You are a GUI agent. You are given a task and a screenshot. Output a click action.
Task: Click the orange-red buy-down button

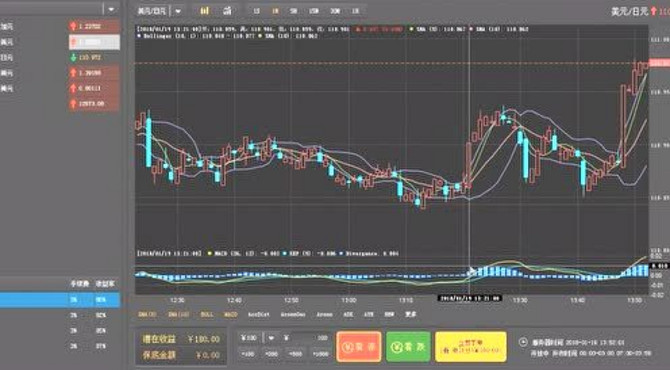[x=359, y=347]
